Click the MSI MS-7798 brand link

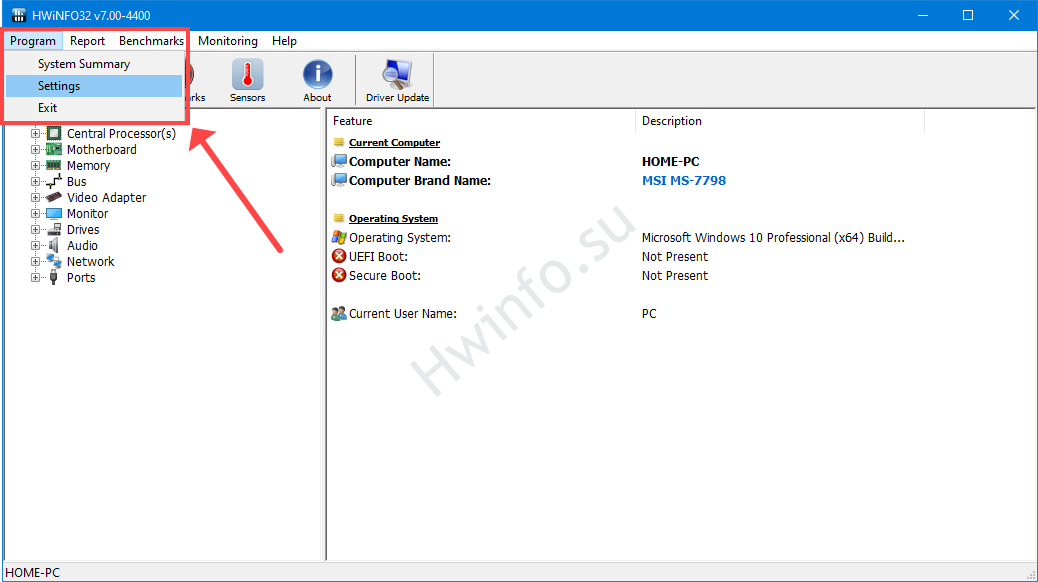click(684, 181)
